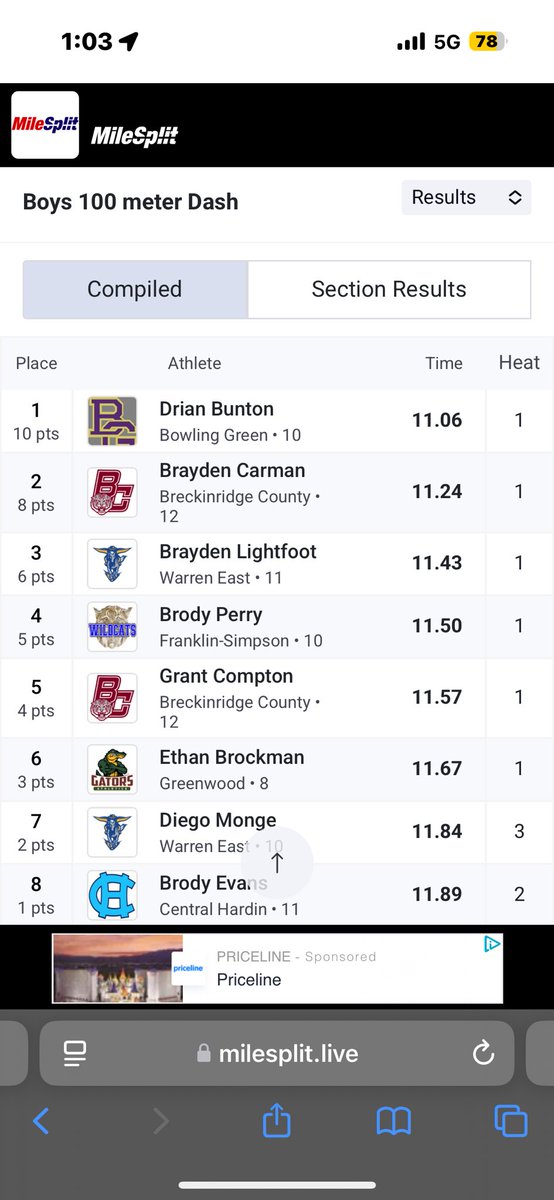Open Safari bookmarks
The image size is (554, 1200).
(x=394, y=1122)
